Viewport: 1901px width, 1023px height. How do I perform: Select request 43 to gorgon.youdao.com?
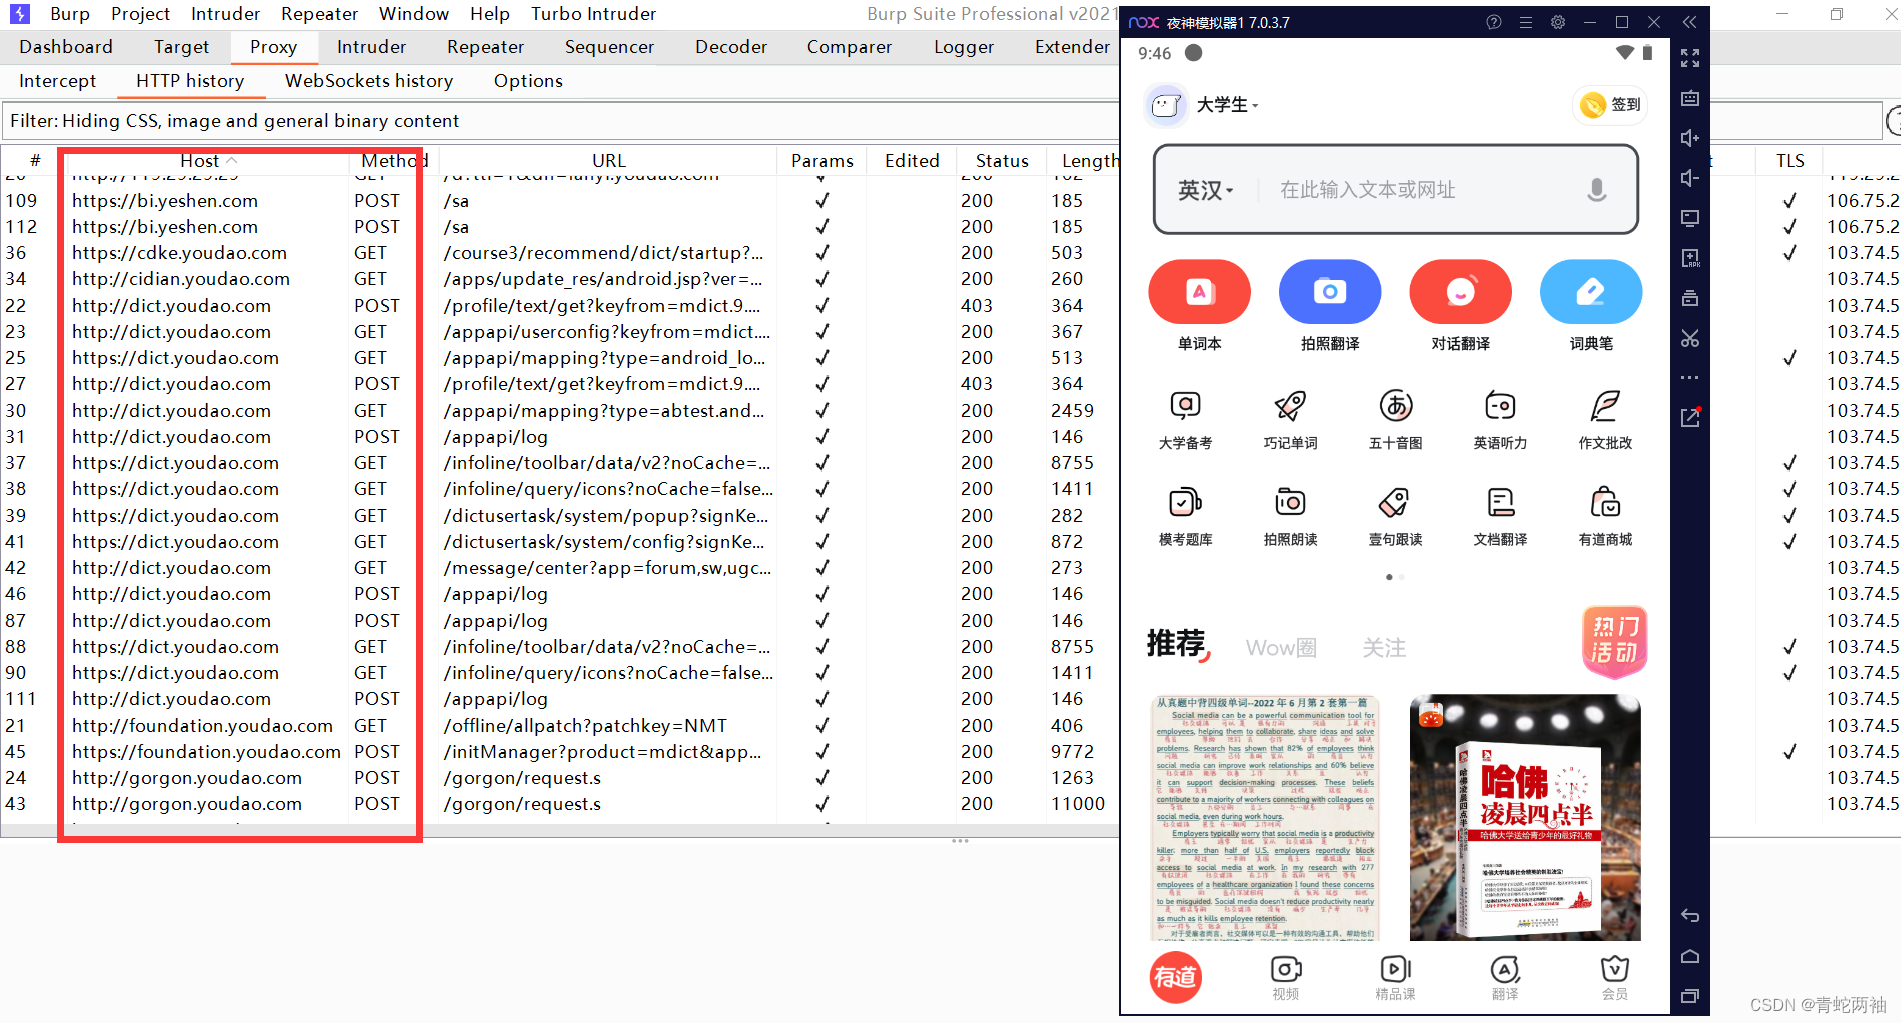pyautogui.click(x=560, y=804)
